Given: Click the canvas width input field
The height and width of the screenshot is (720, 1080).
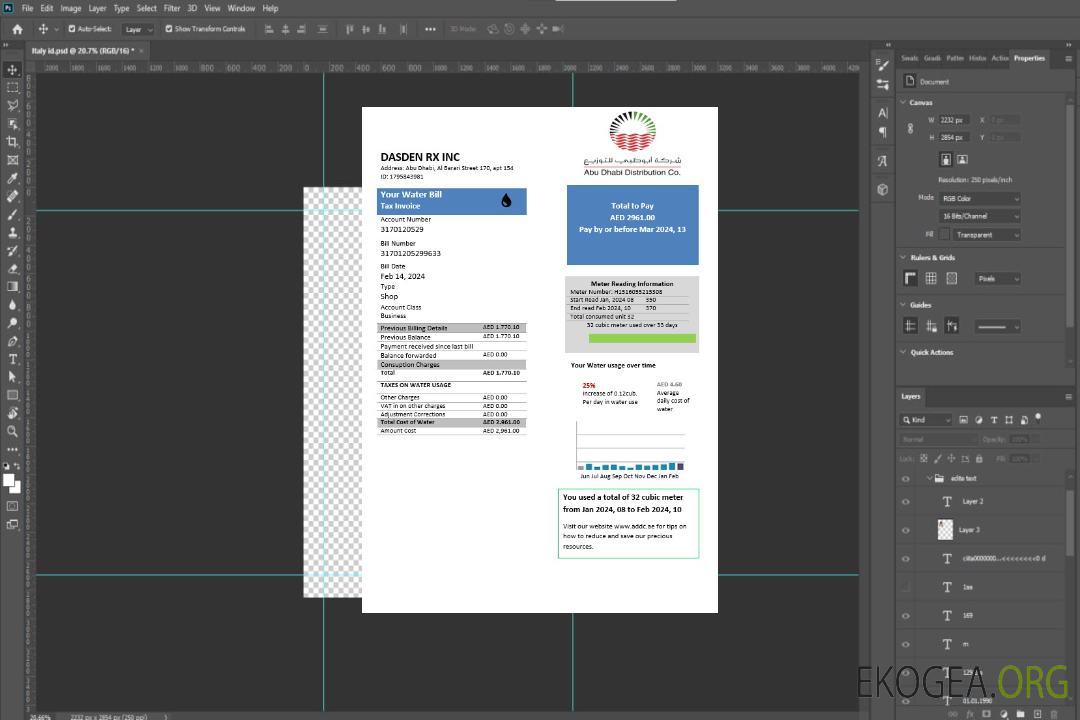Looking at the screenshot, I should point(955,120).
